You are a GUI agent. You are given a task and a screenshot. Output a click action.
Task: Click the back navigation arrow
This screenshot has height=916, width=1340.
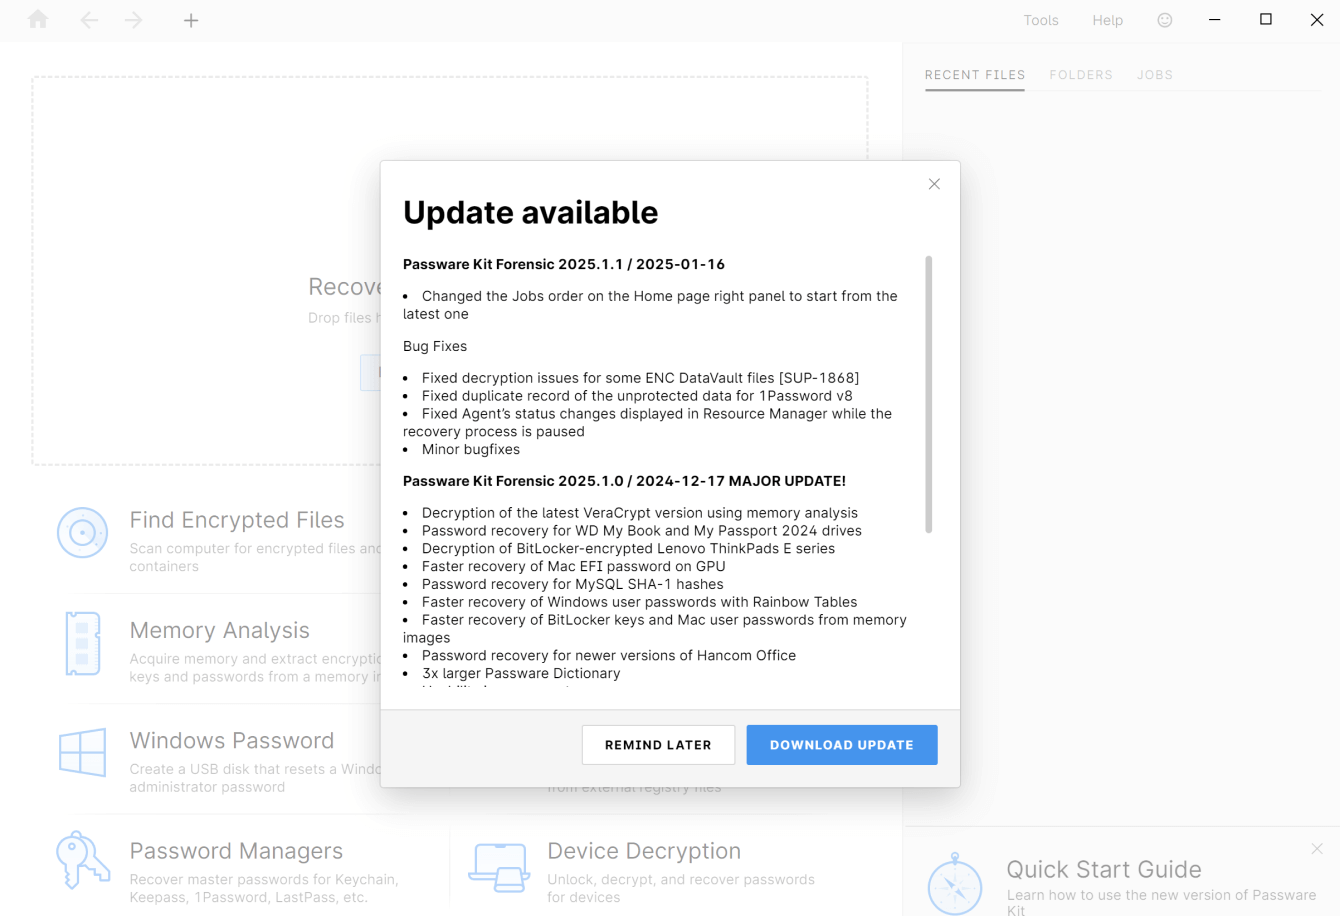pyautogui.click(x=89, y=20)
